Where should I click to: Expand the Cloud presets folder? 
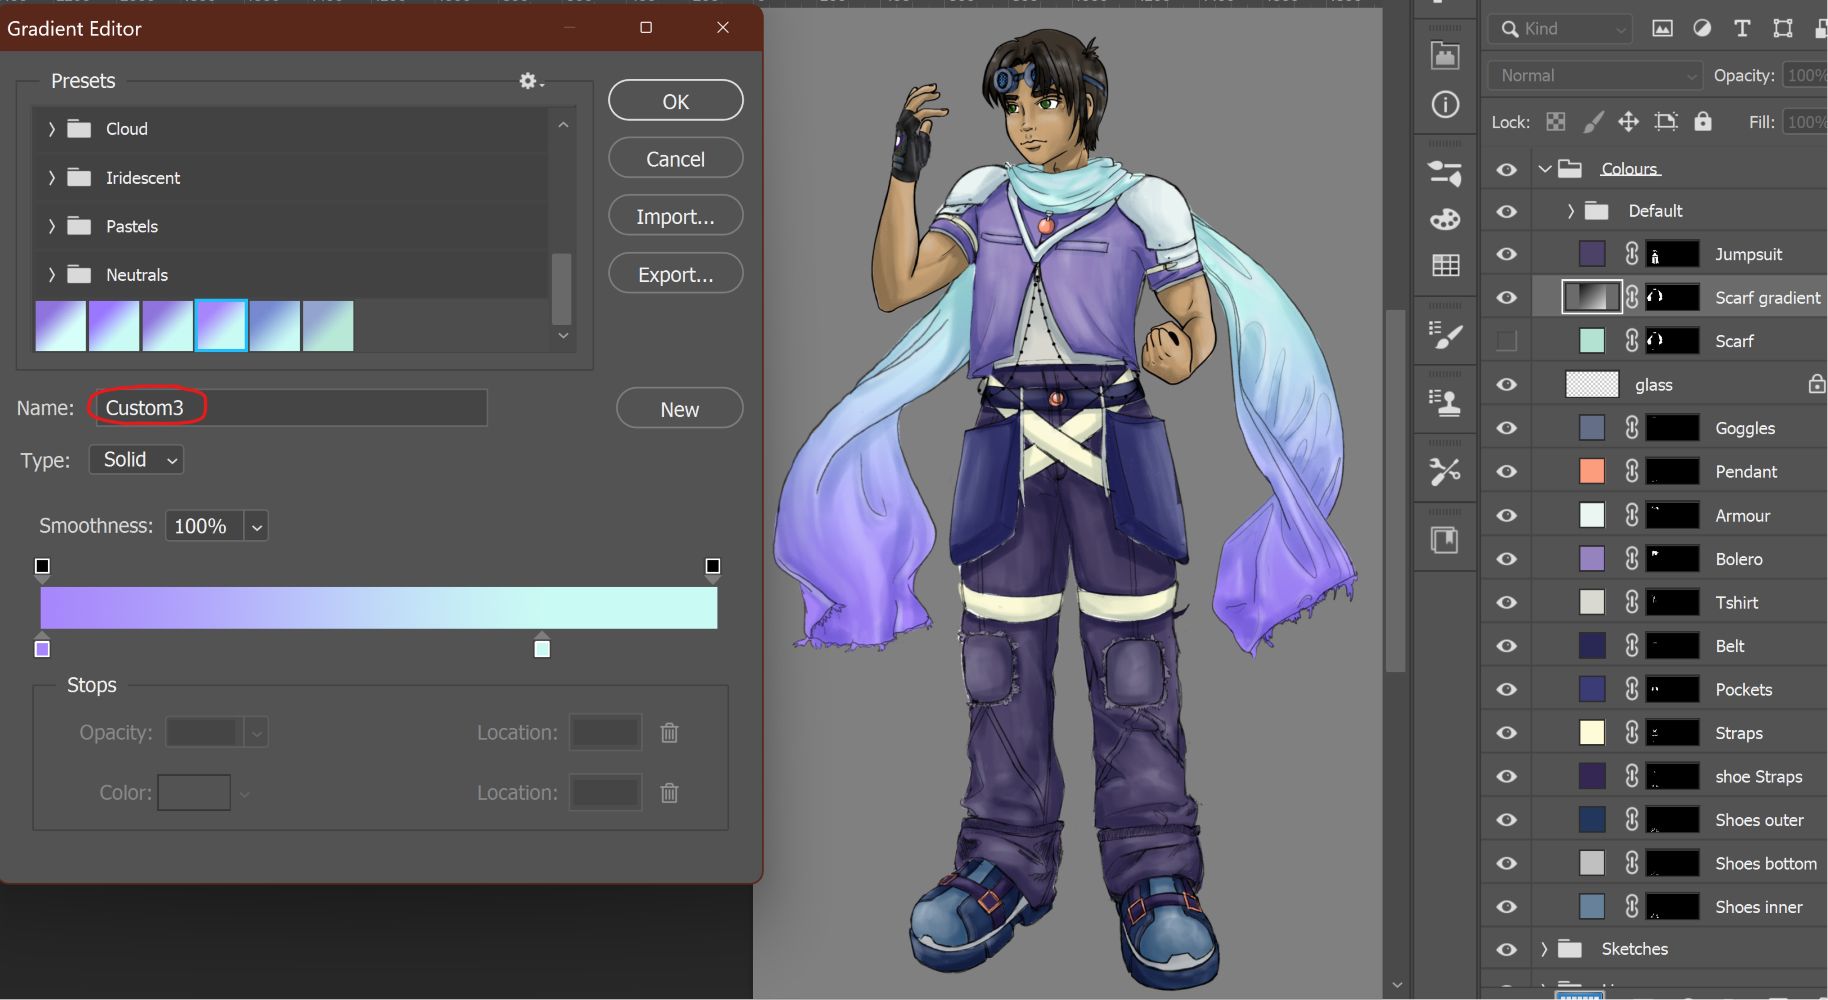[x=52, y=129]
